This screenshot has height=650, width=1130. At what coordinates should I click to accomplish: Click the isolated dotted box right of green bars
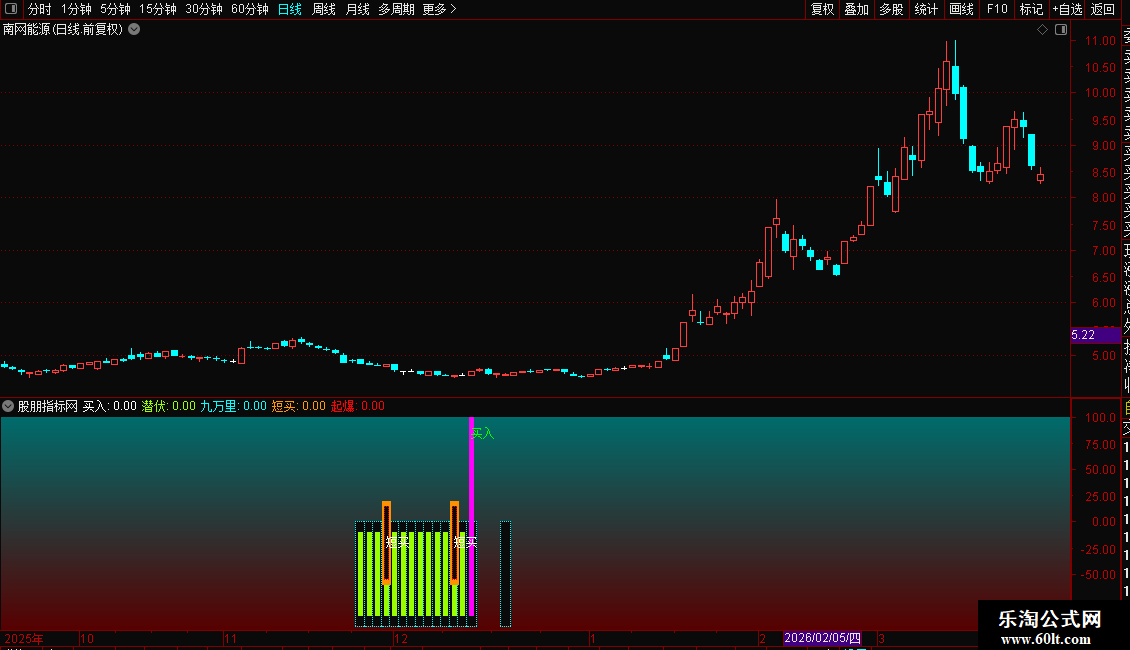(x=505, y=574)
